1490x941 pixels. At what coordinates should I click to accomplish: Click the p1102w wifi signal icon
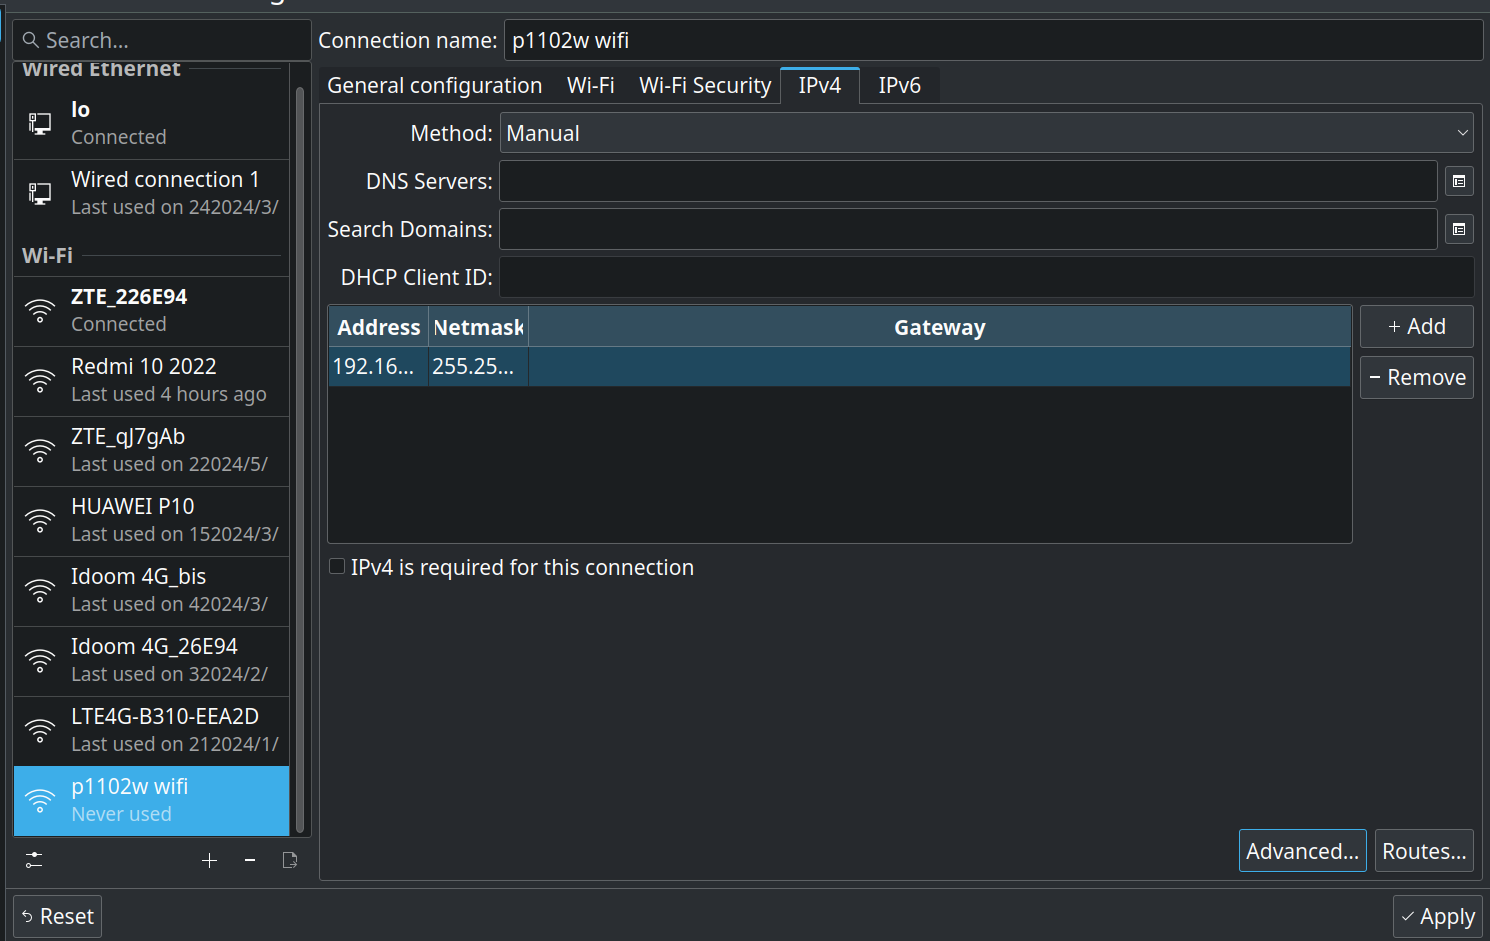(40, 801)
